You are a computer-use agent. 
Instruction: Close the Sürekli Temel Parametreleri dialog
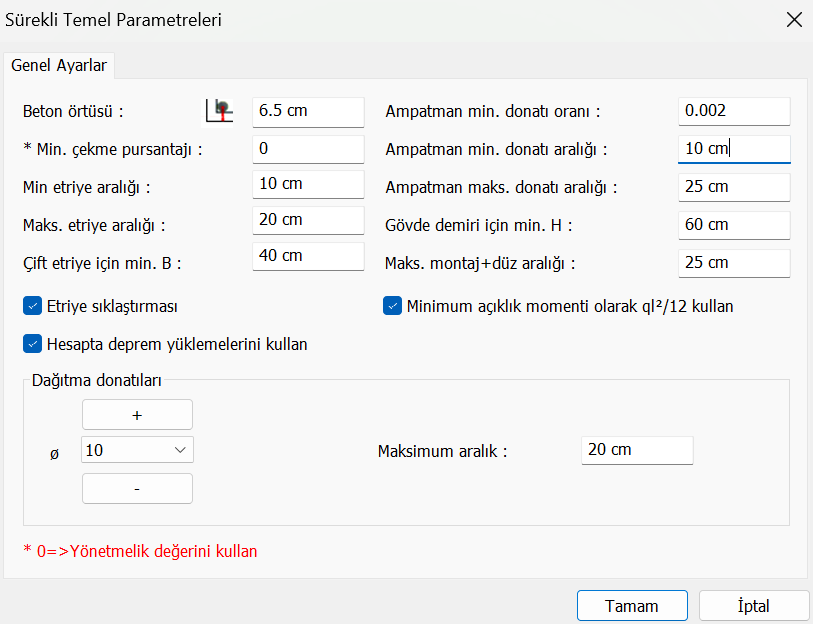794,20
